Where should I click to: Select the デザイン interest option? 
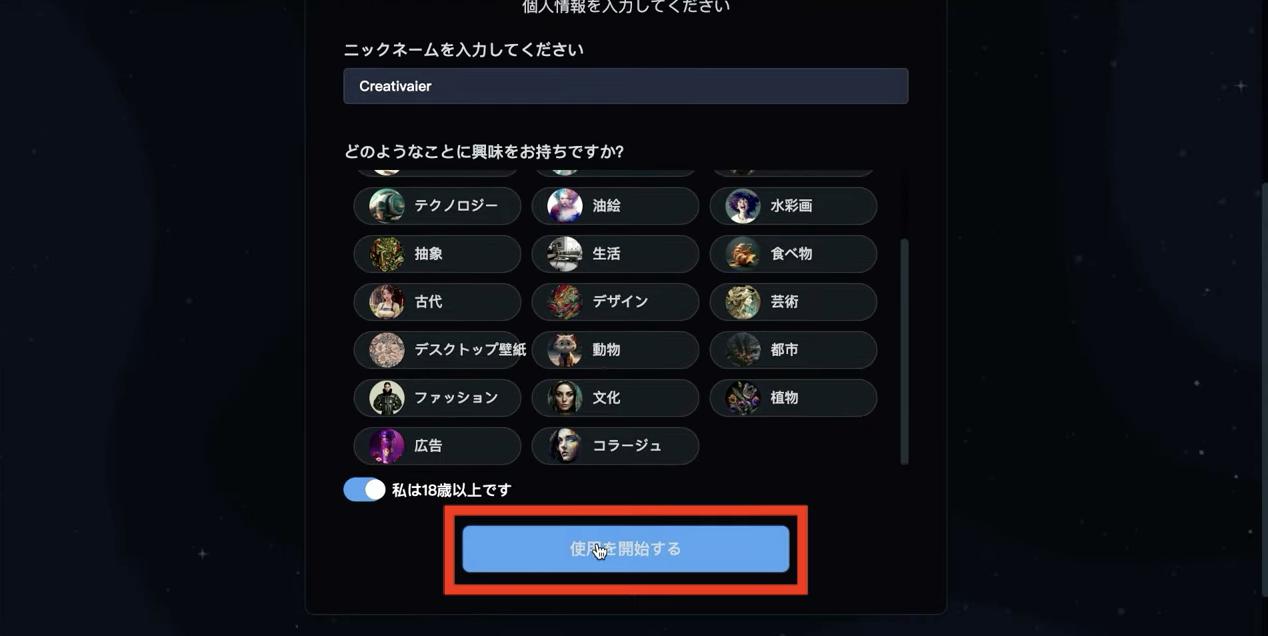615,302
